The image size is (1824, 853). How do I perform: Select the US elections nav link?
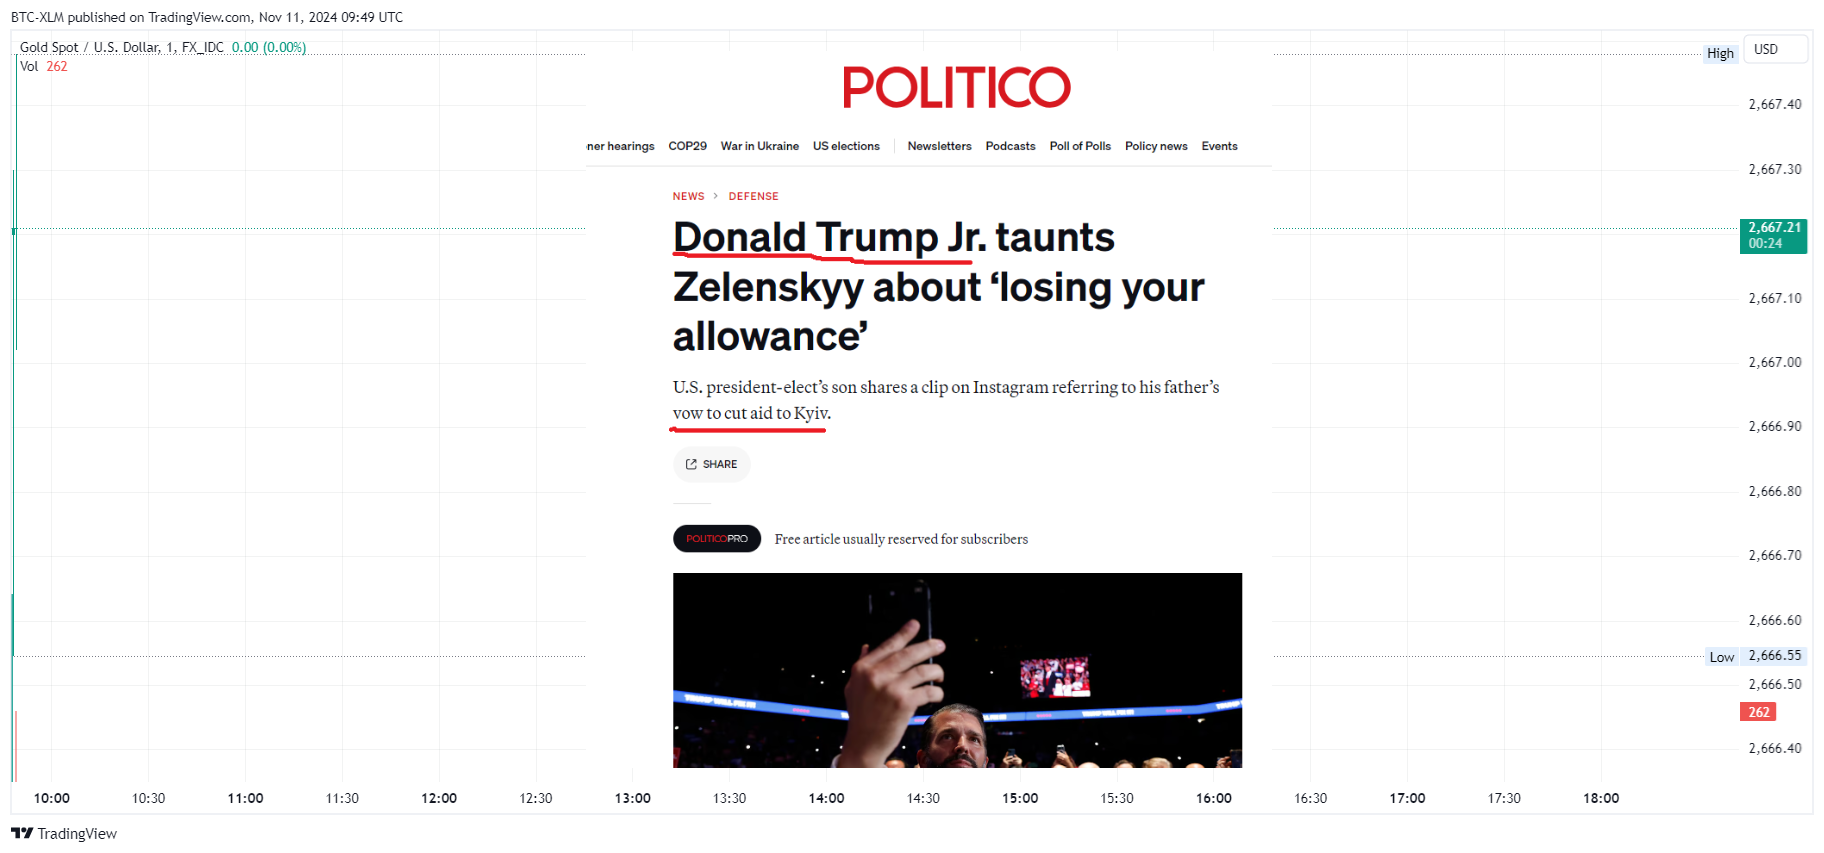pos(846,146)
